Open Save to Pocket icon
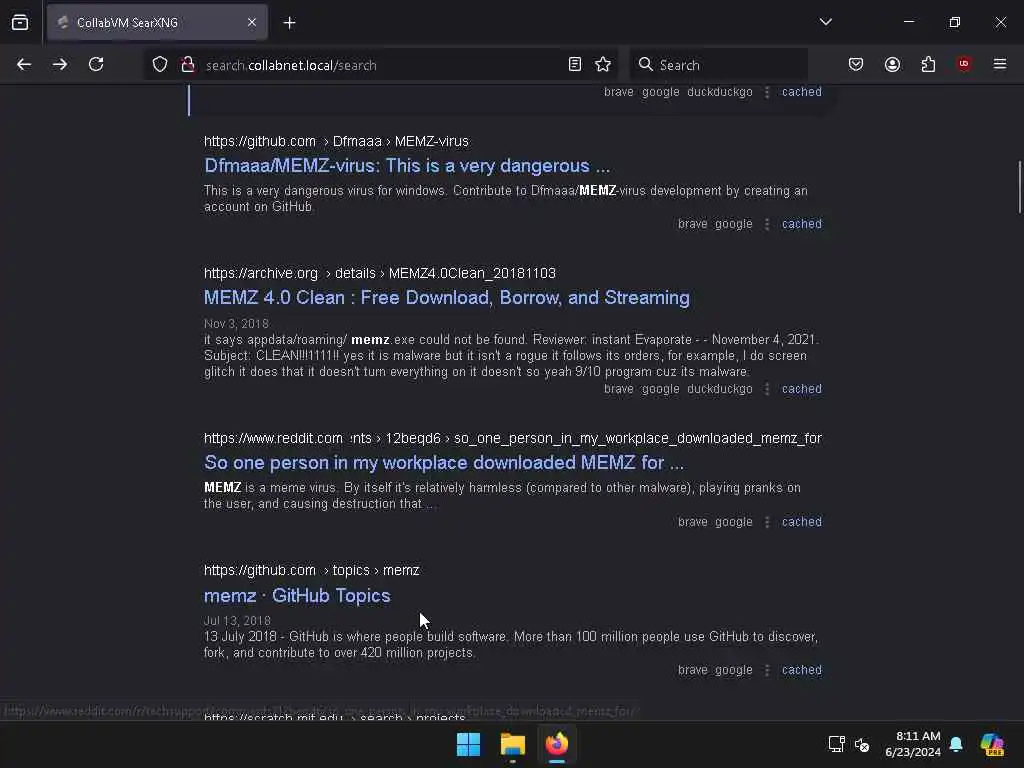This screenshot has height=768, width=1024. (856, 65)
